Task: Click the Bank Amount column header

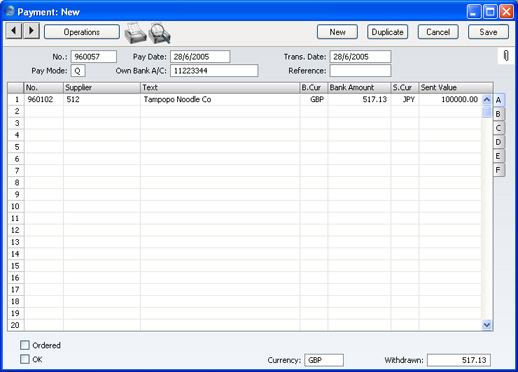Action: (359, 88)
